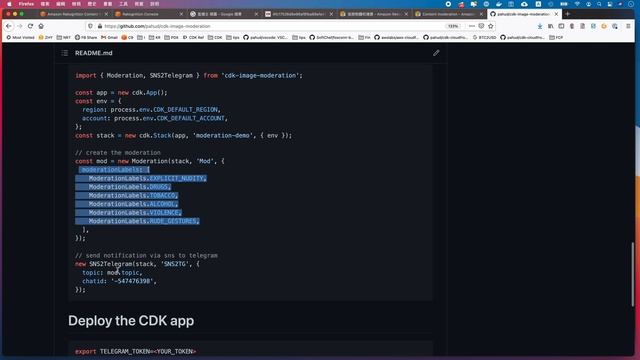Screen dimensions: 640x360
Task: Click ModerationLabels.RUDE_GESTURES code line
Action: click(x=144, y=221)
